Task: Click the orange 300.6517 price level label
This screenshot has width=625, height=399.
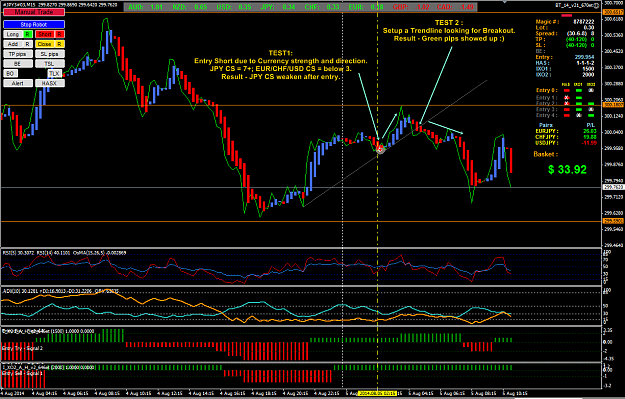Action: tap(613, 12)
